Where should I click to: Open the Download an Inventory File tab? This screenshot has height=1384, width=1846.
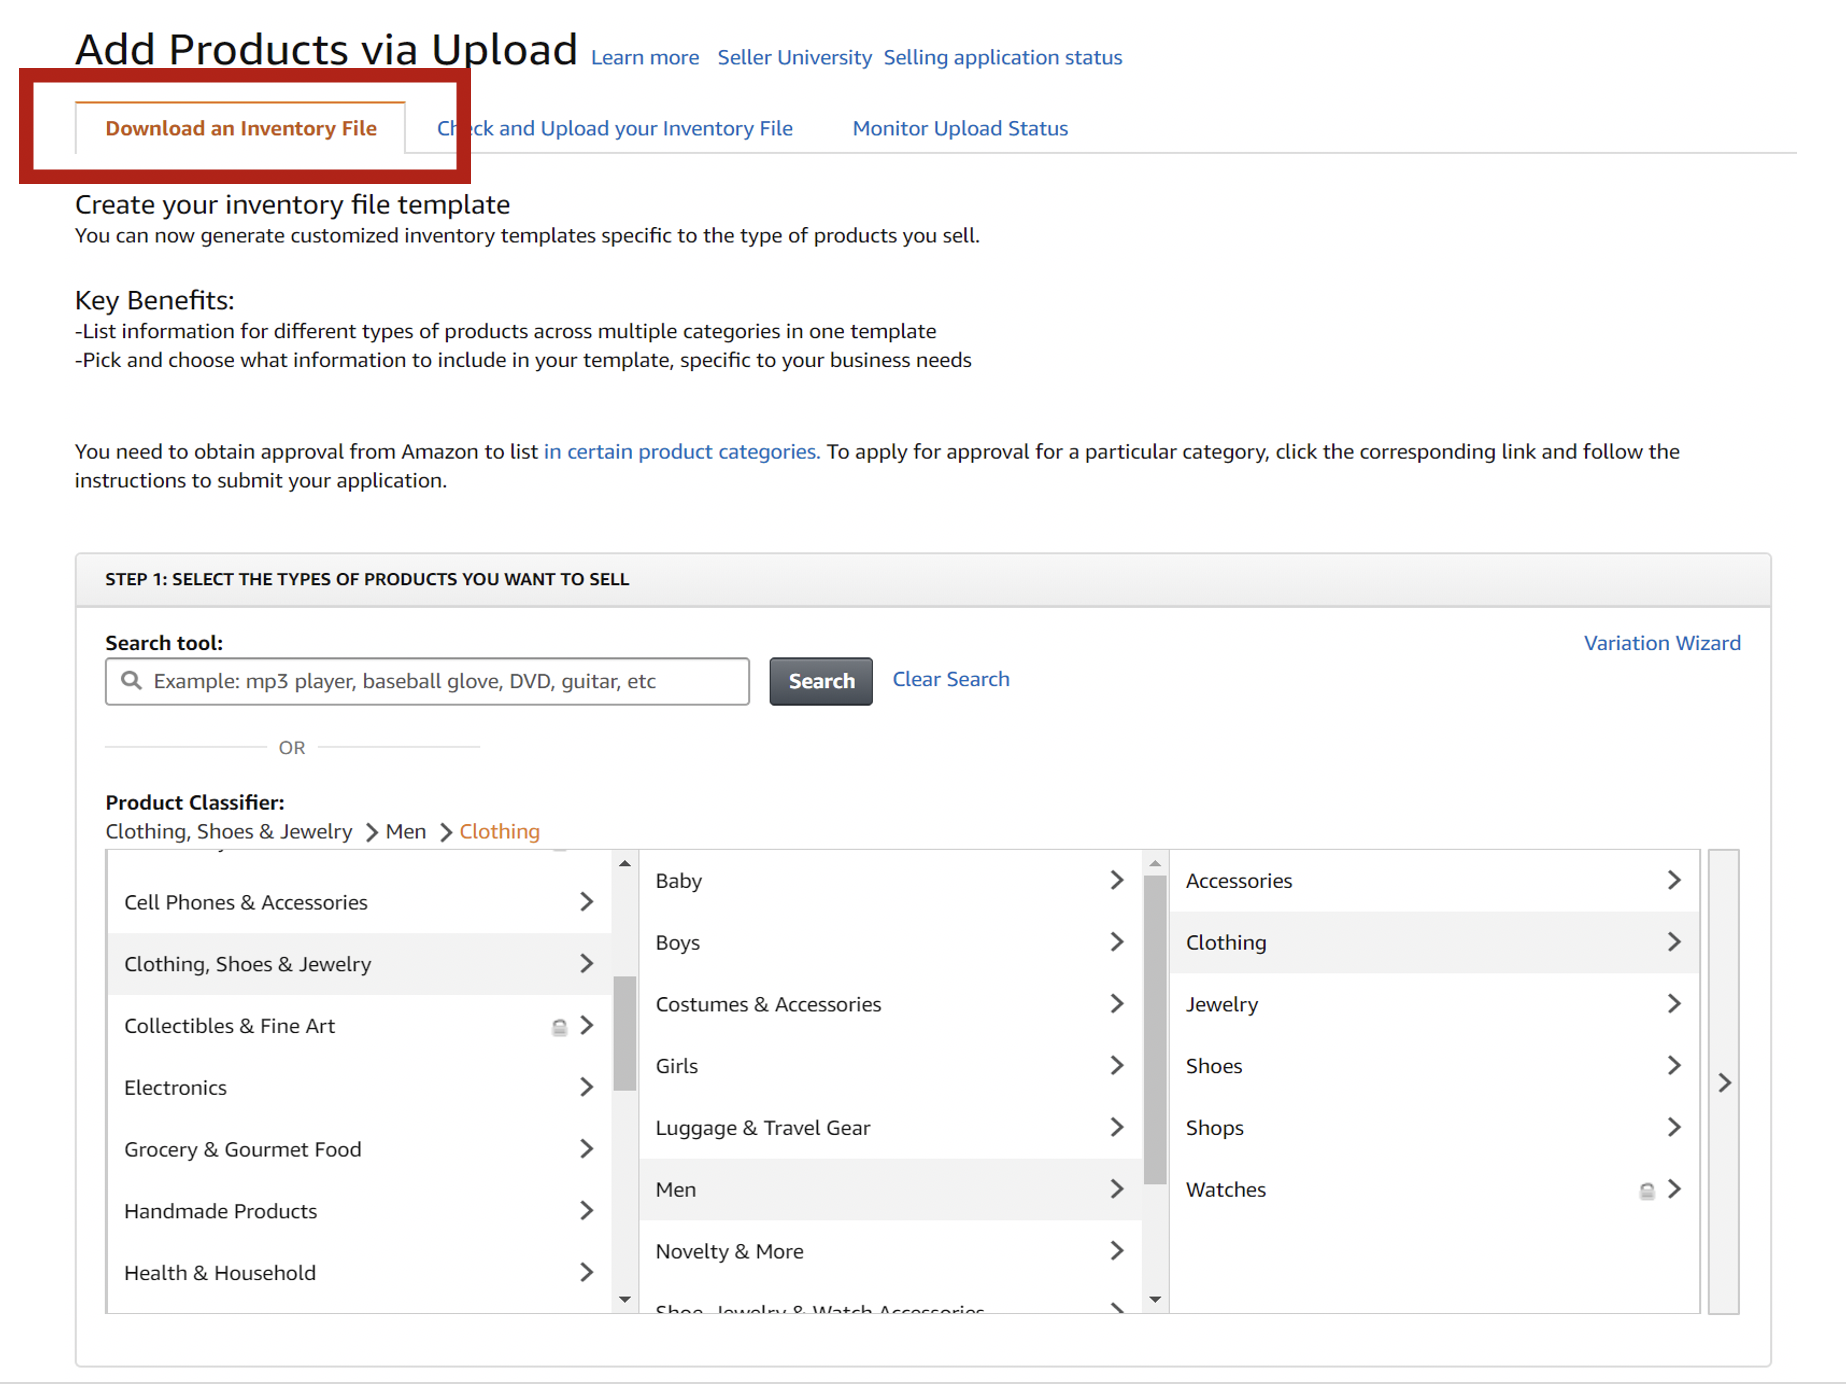click(x=241, y=128)
